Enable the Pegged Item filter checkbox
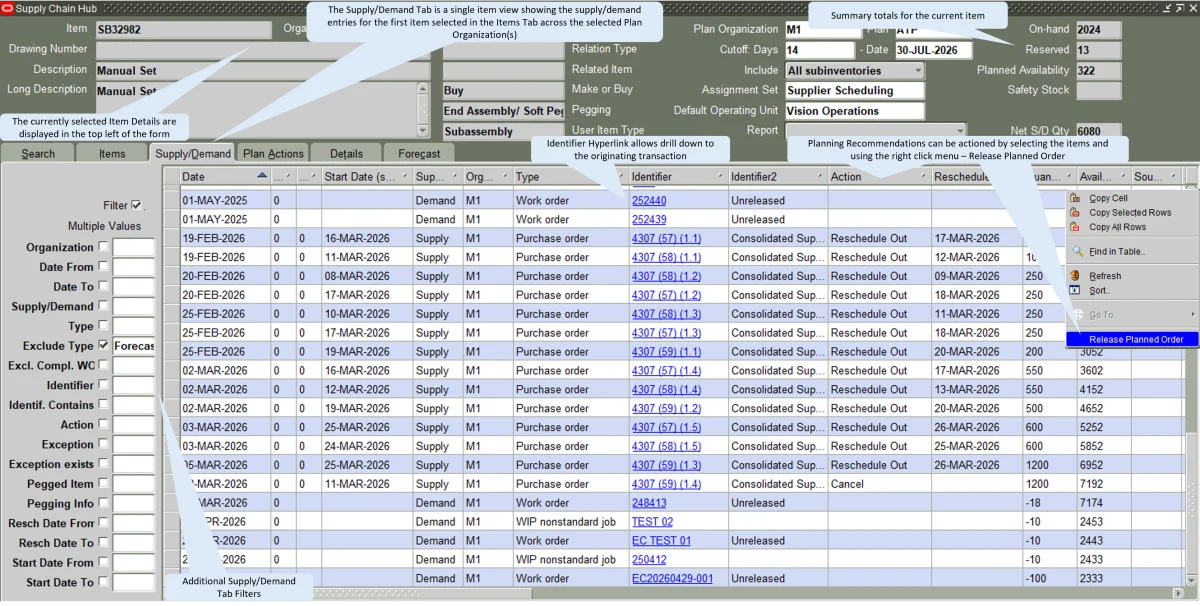Image resolution: width=1200 pixels, height=606 pixels. [x=104, y=484]
